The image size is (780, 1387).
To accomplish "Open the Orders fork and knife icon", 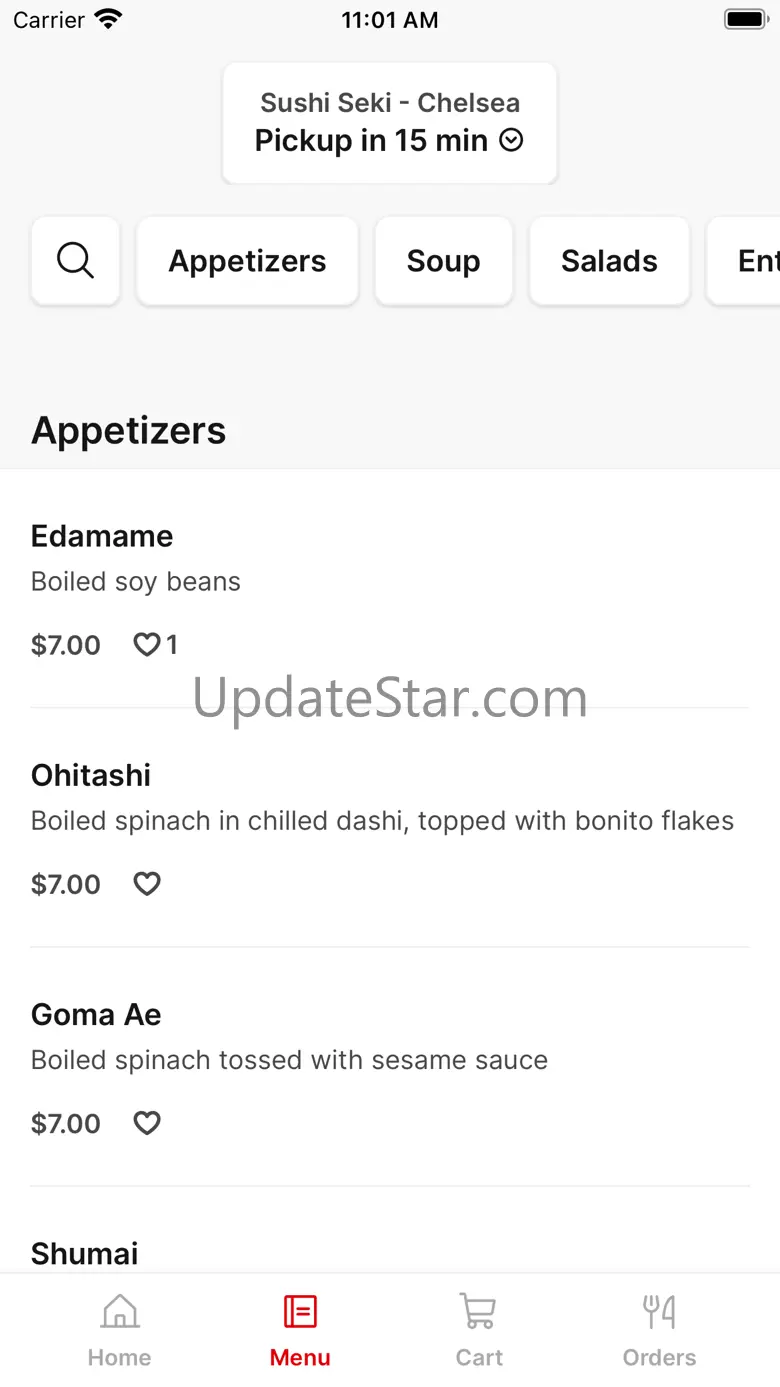I will tap(659, 1310).
